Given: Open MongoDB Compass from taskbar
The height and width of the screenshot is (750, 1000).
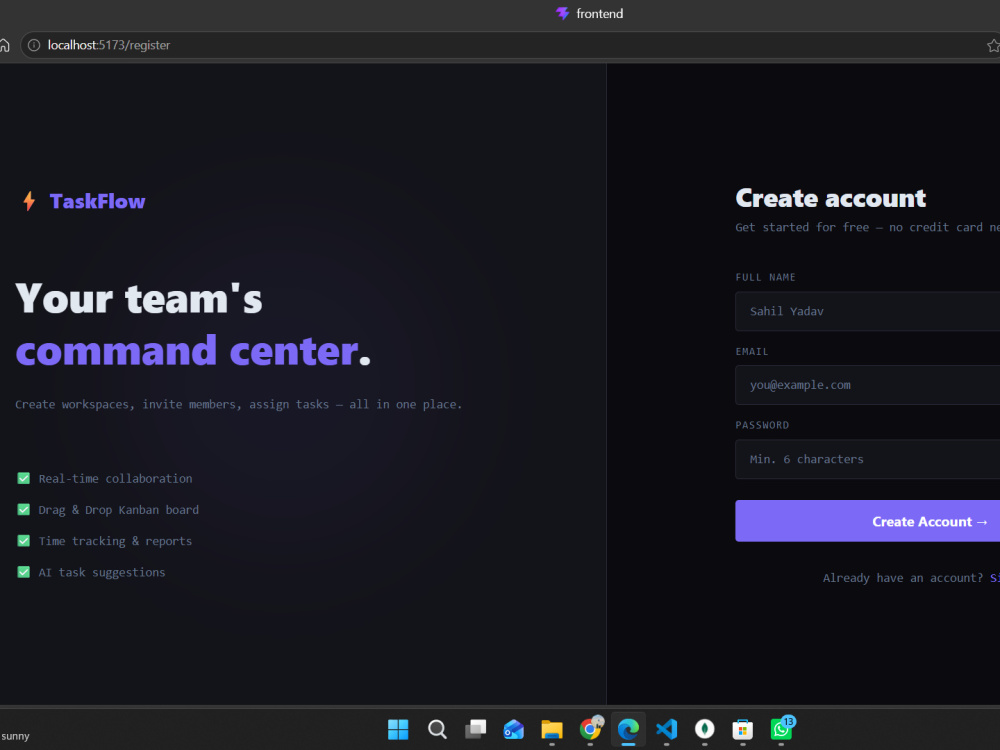Looking at the screenshot, I should click(705, 729).
